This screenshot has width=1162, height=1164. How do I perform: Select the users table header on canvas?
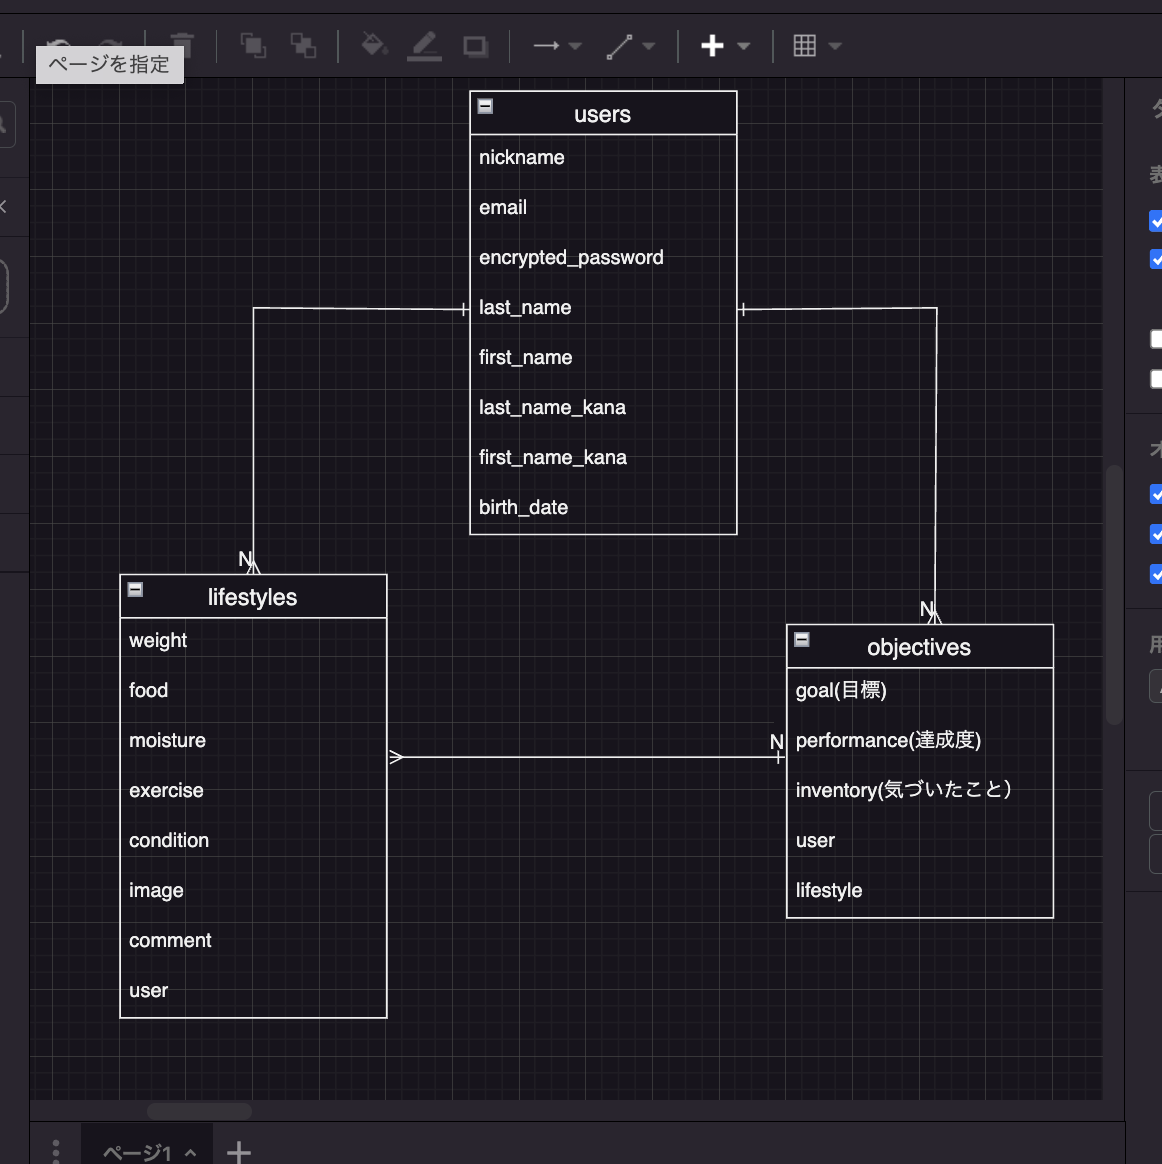tap(602, 113)
